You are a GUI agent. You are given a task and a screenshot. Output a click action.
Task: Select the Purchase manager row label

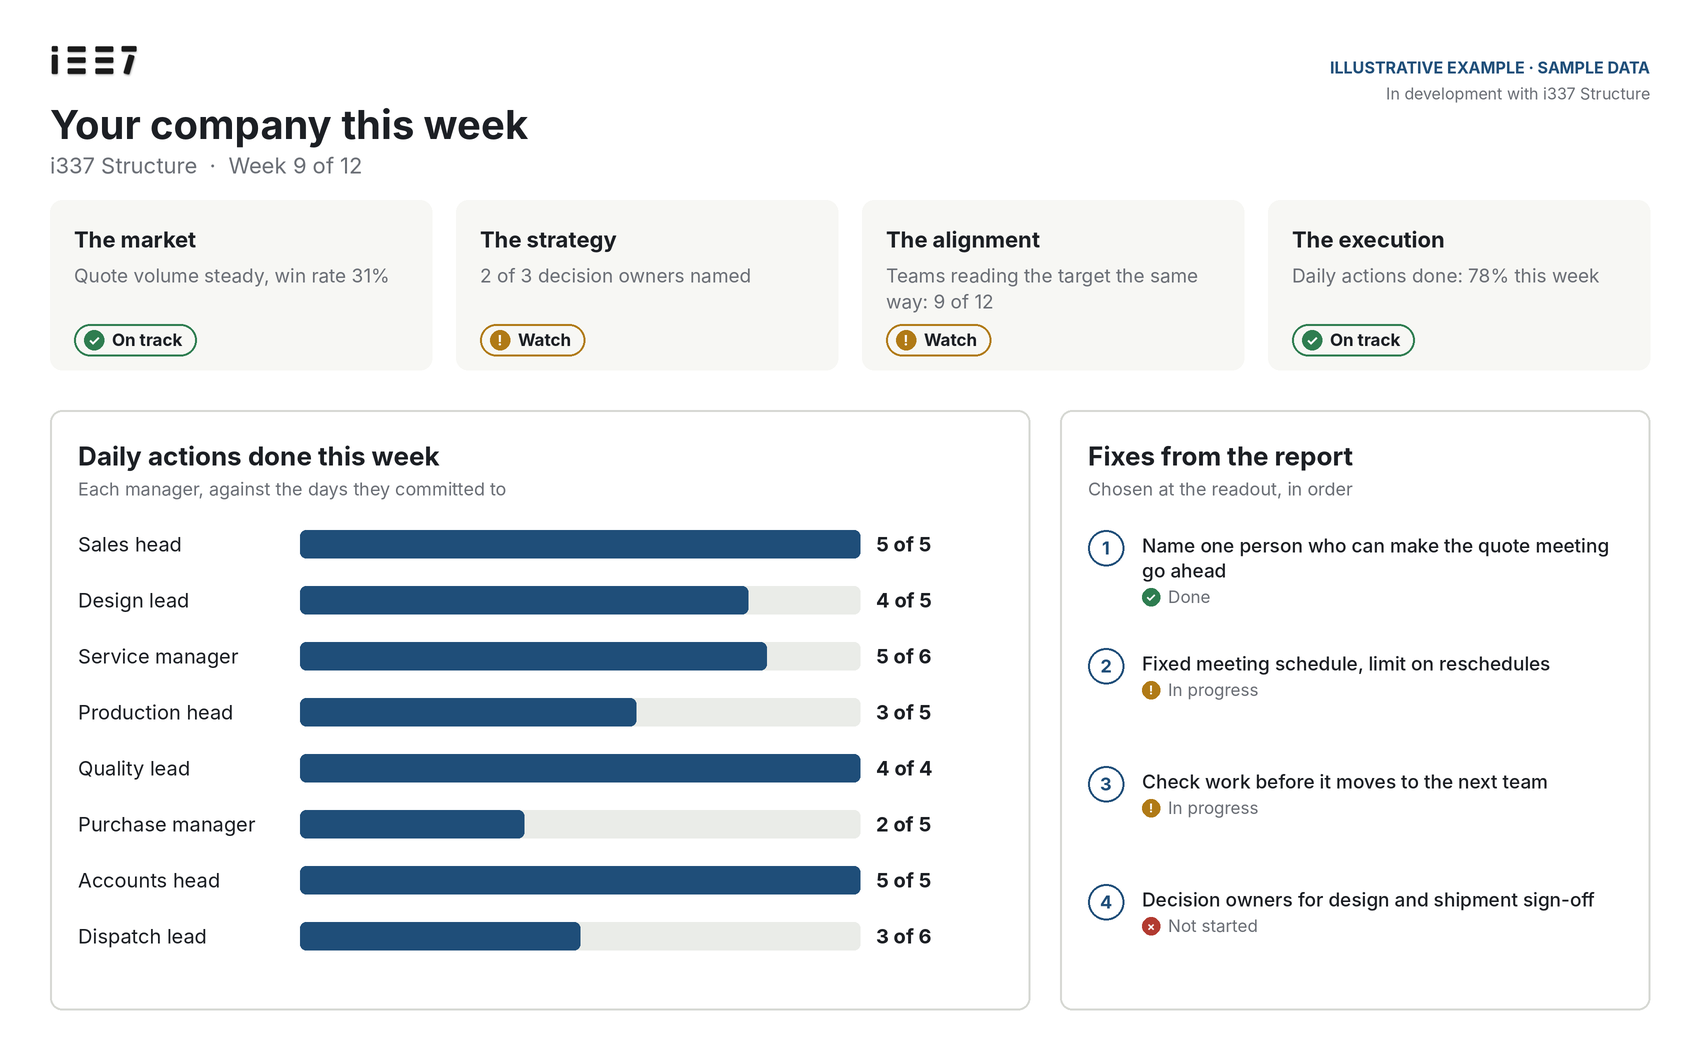166,825
